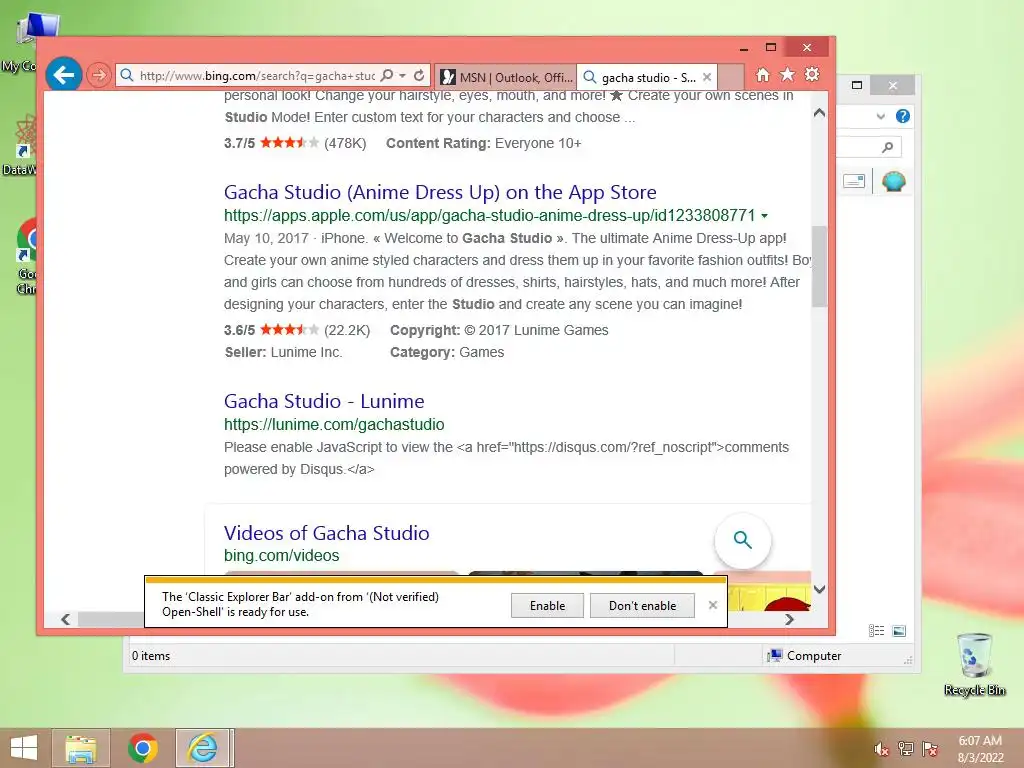Choose Don't enable for the add-on

pos(642,605)
